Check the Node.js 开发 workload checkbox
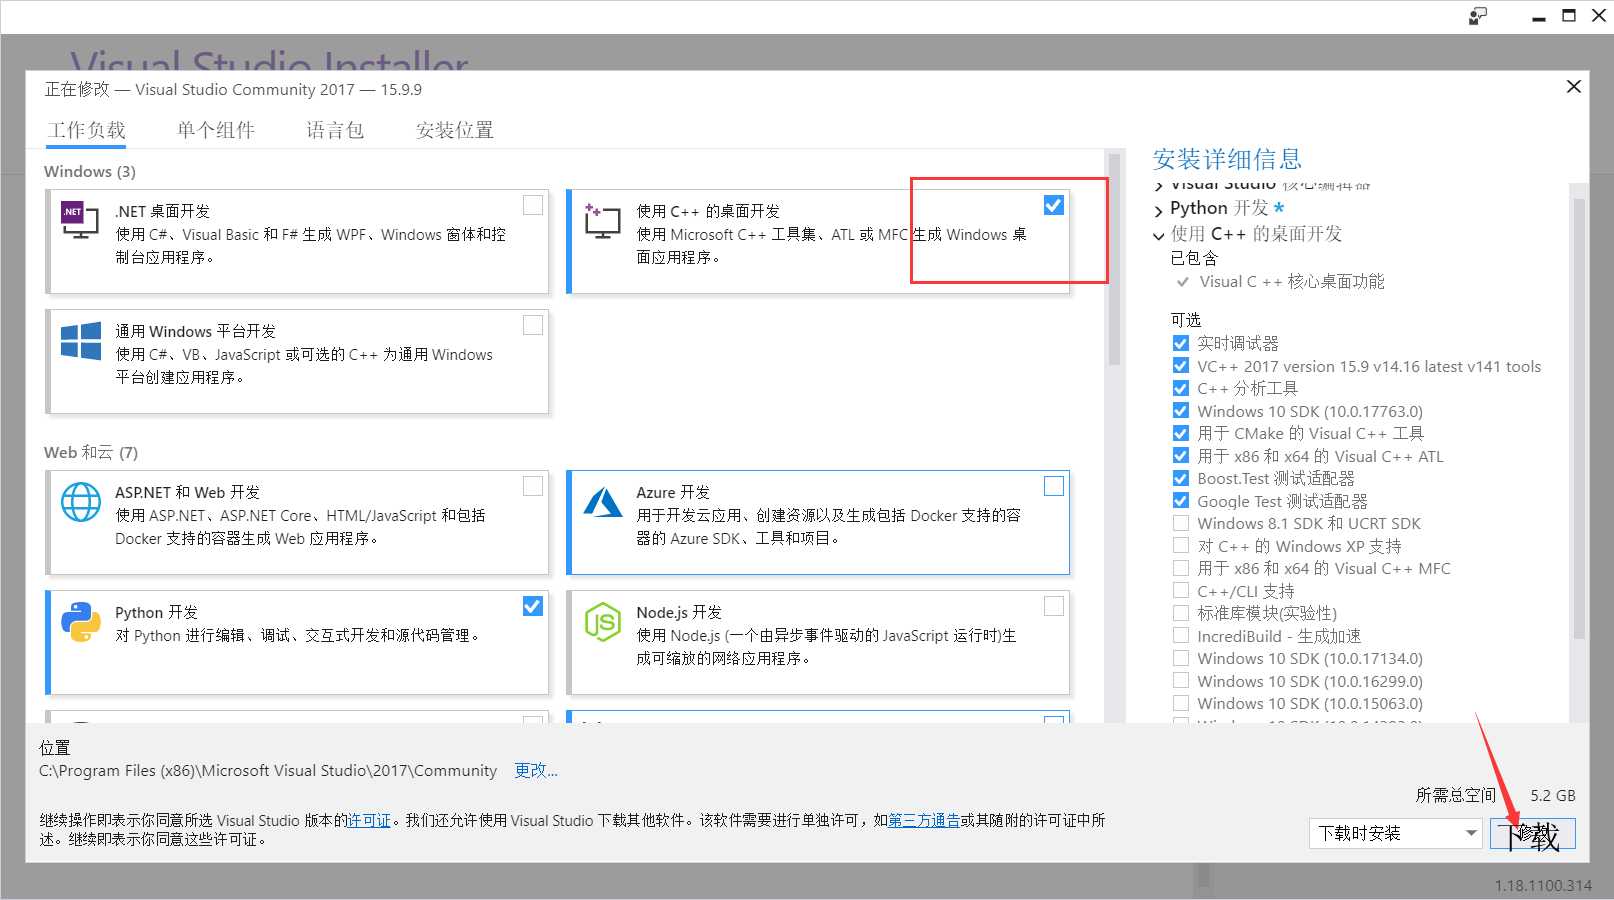Viewport: 1614px width, 900px height. click(x=1054, y=606)
